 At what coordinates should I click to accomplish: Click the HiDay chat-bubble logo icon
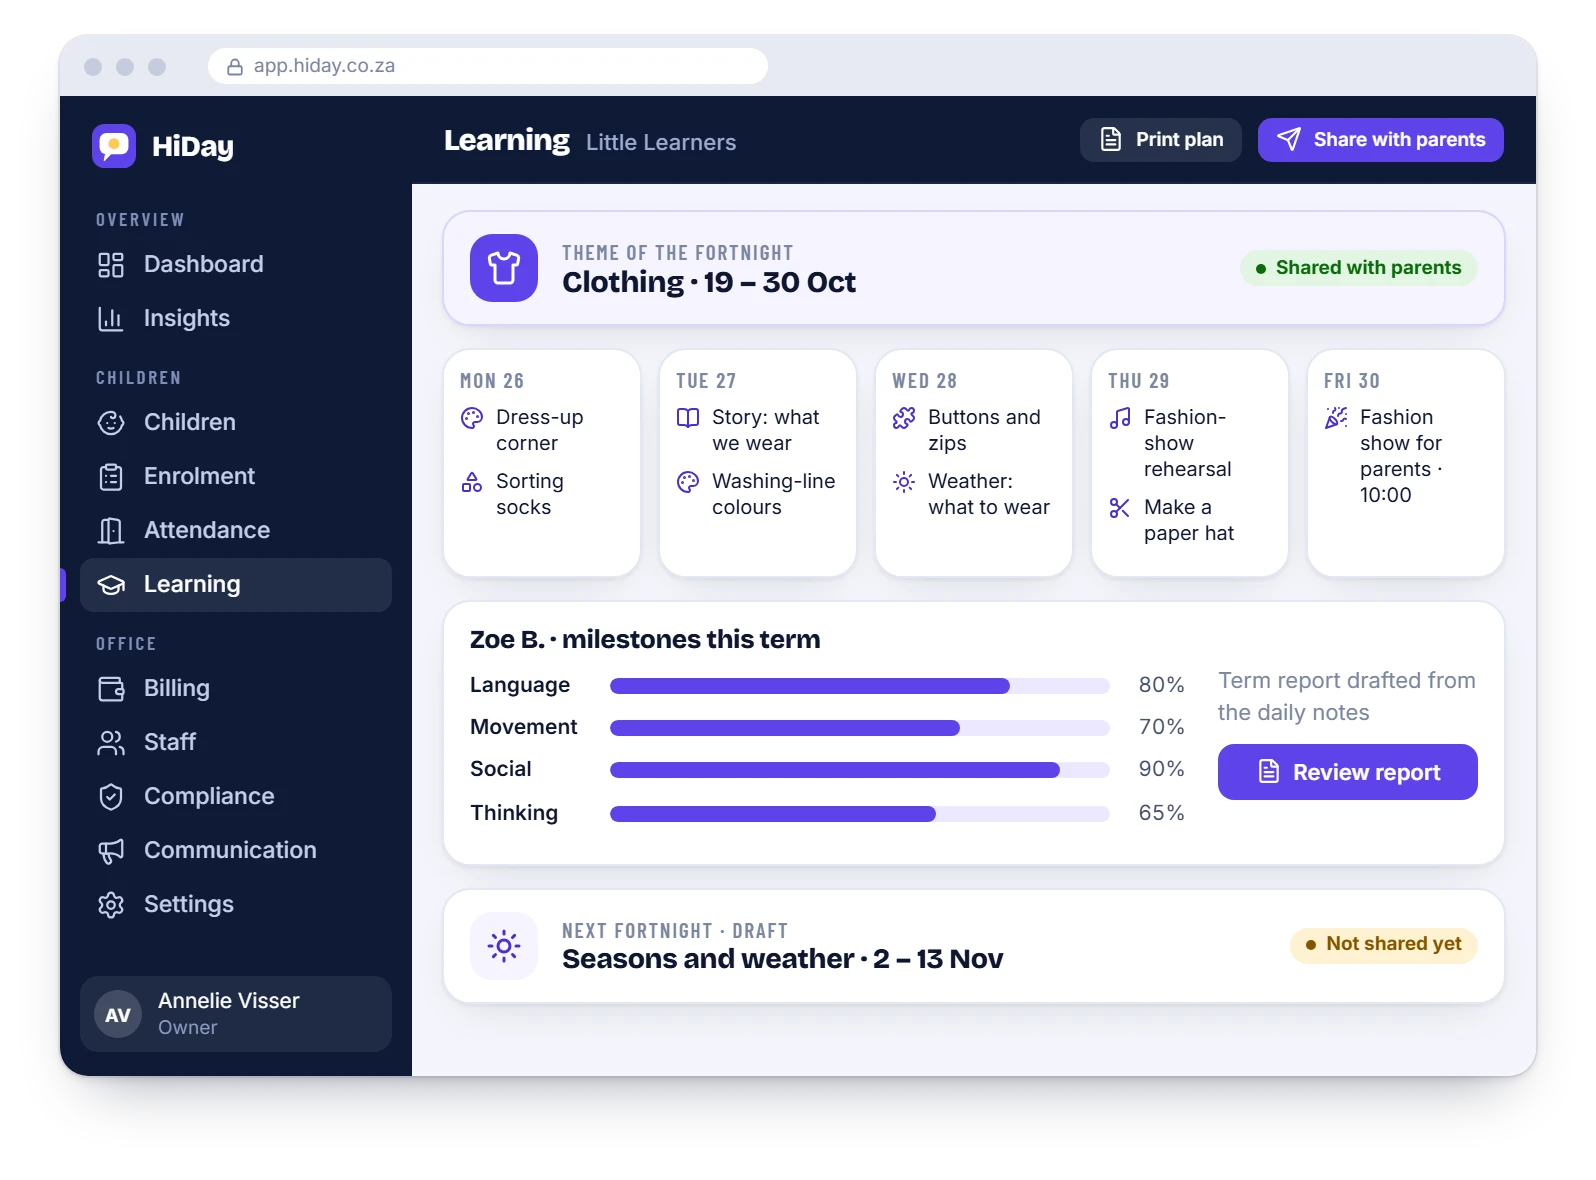[114, 146]
